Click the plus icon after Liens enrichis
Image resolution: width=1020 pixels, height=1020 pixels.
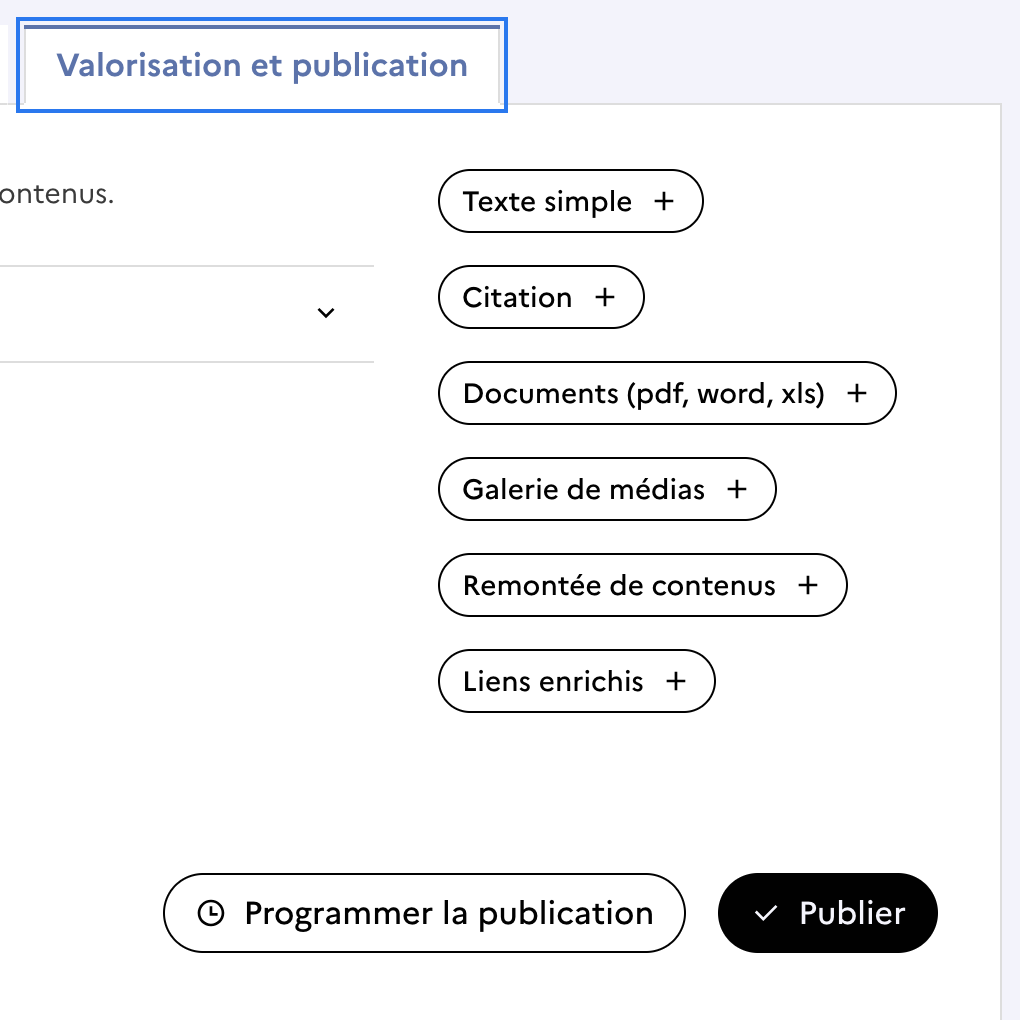[676, 681]
